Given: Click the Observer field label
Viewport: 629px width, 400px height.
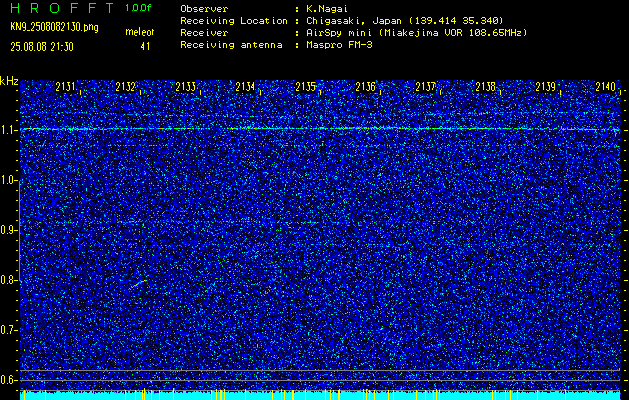Looking at the screenshot, I should (204, 9).
